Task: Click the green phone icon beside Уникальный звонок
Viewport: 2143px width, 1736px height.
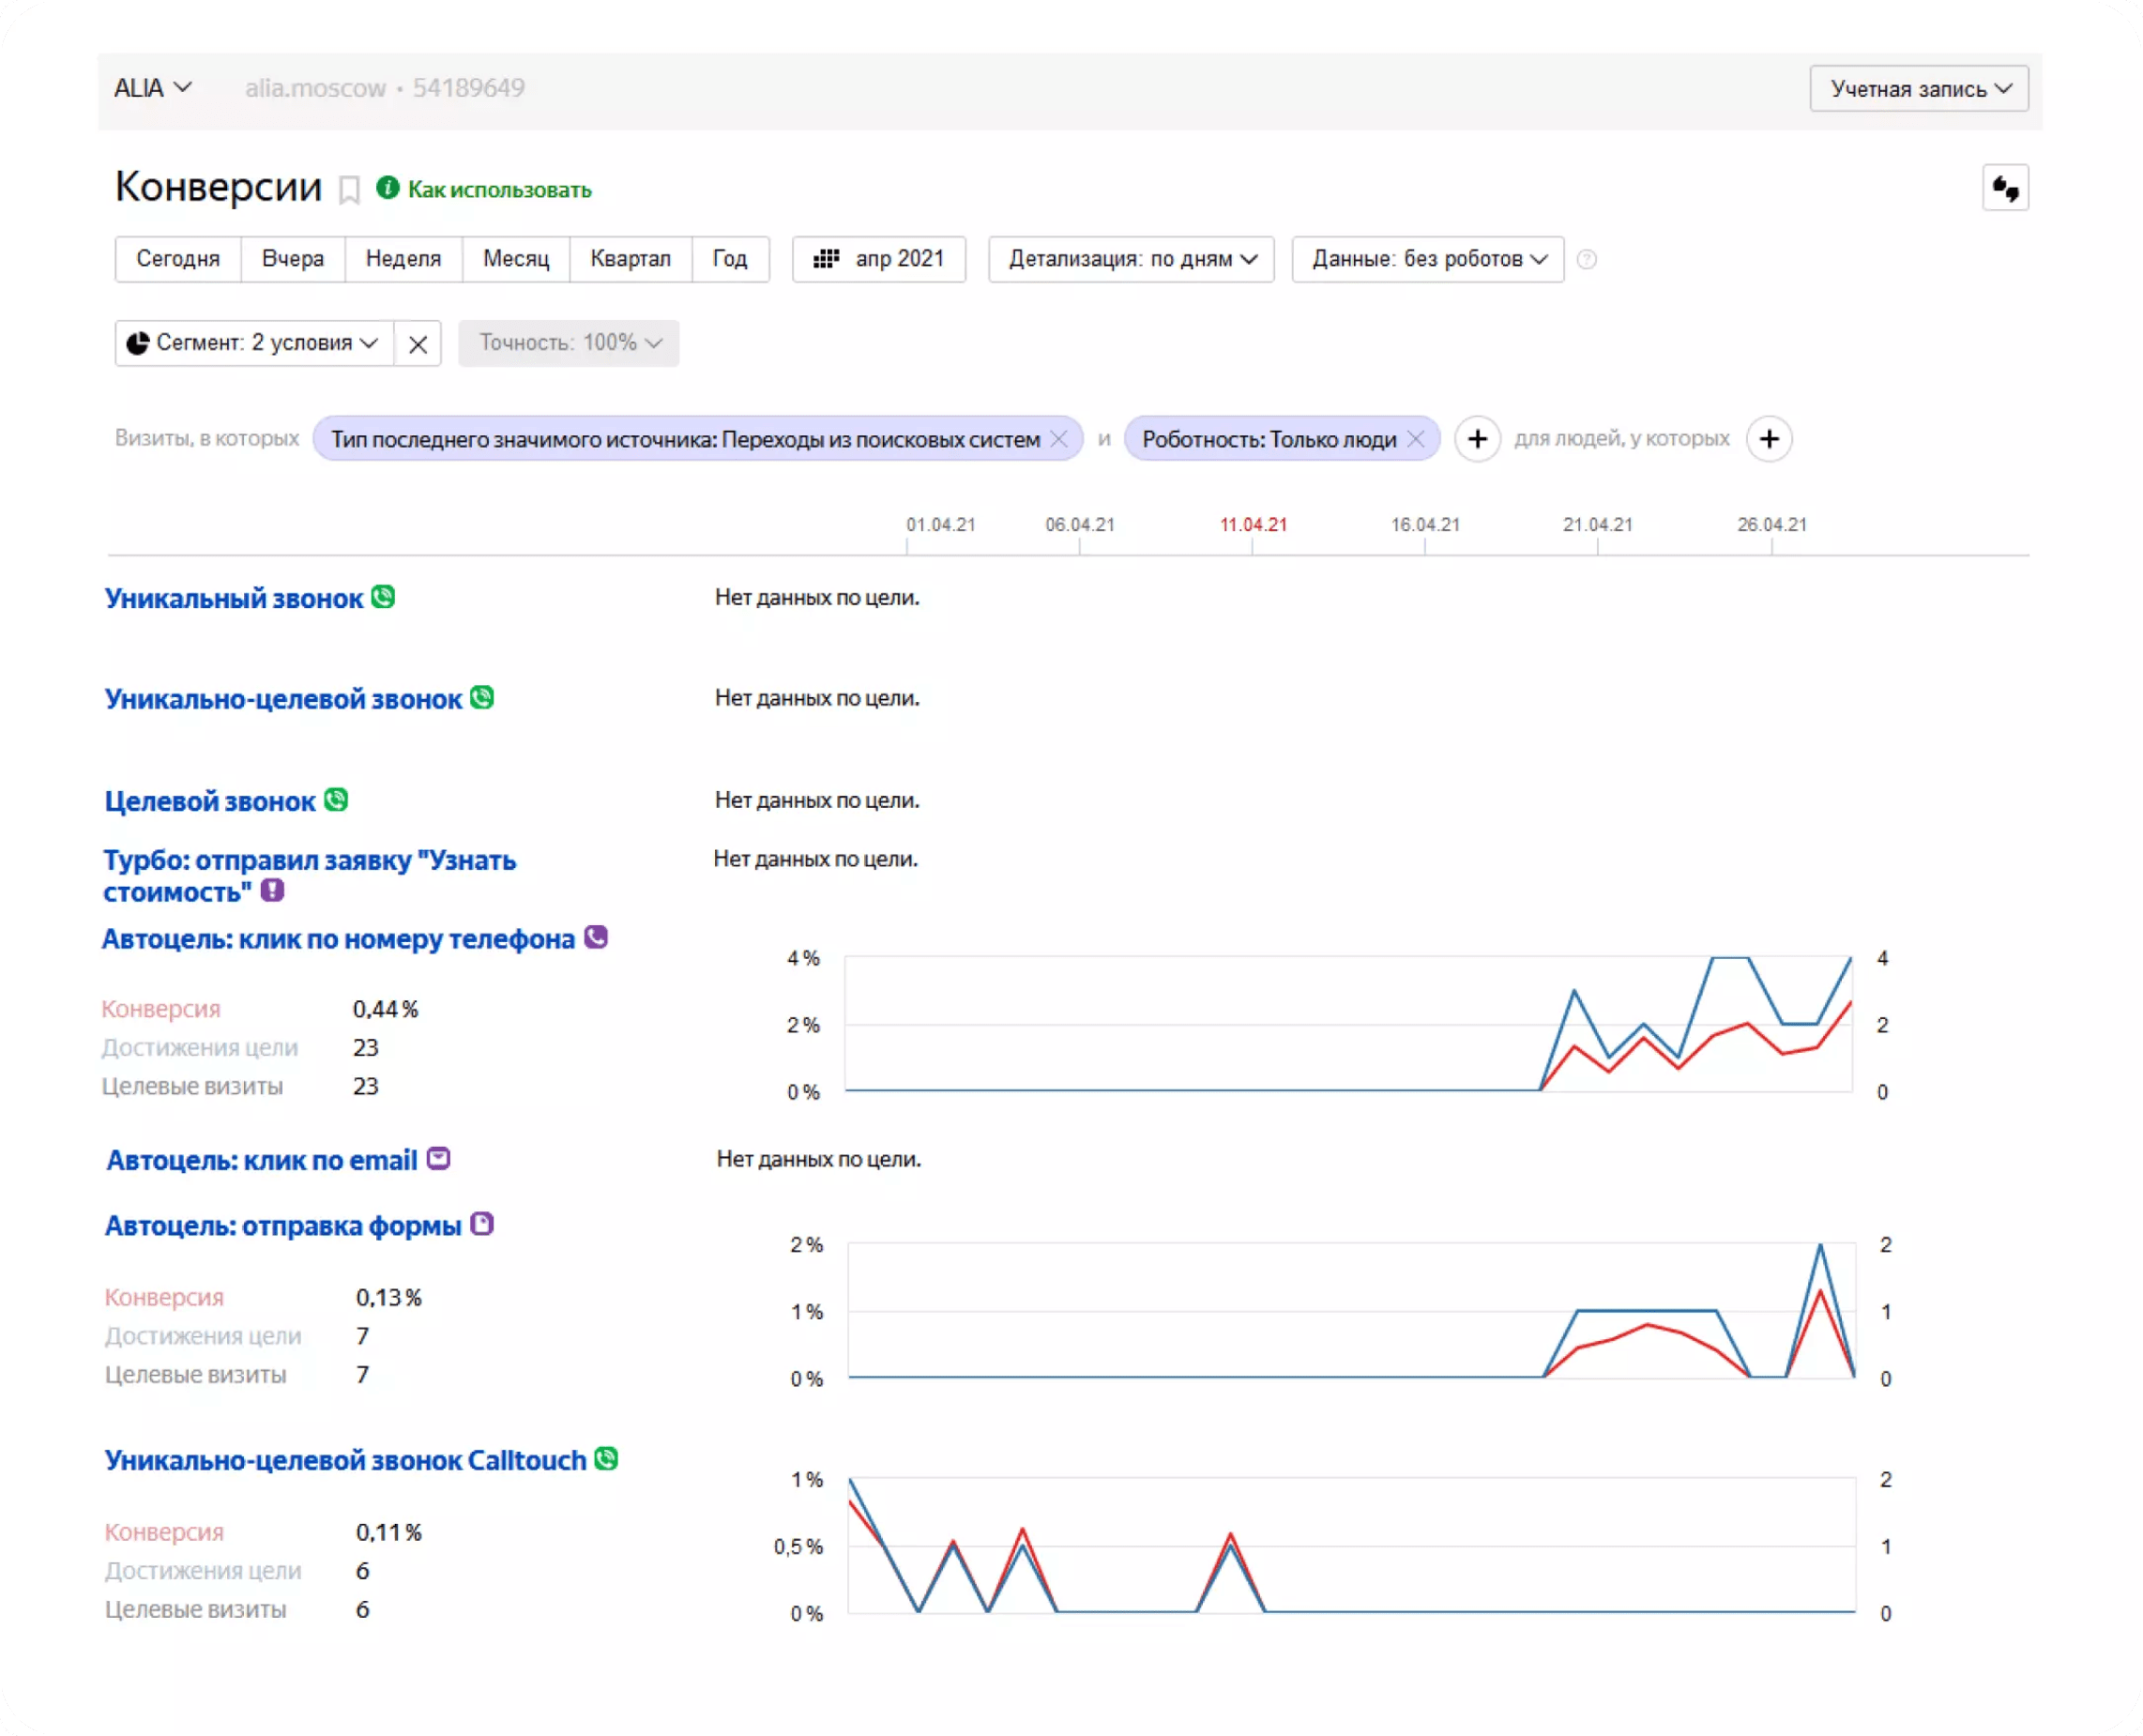Action: click(383, 597)
